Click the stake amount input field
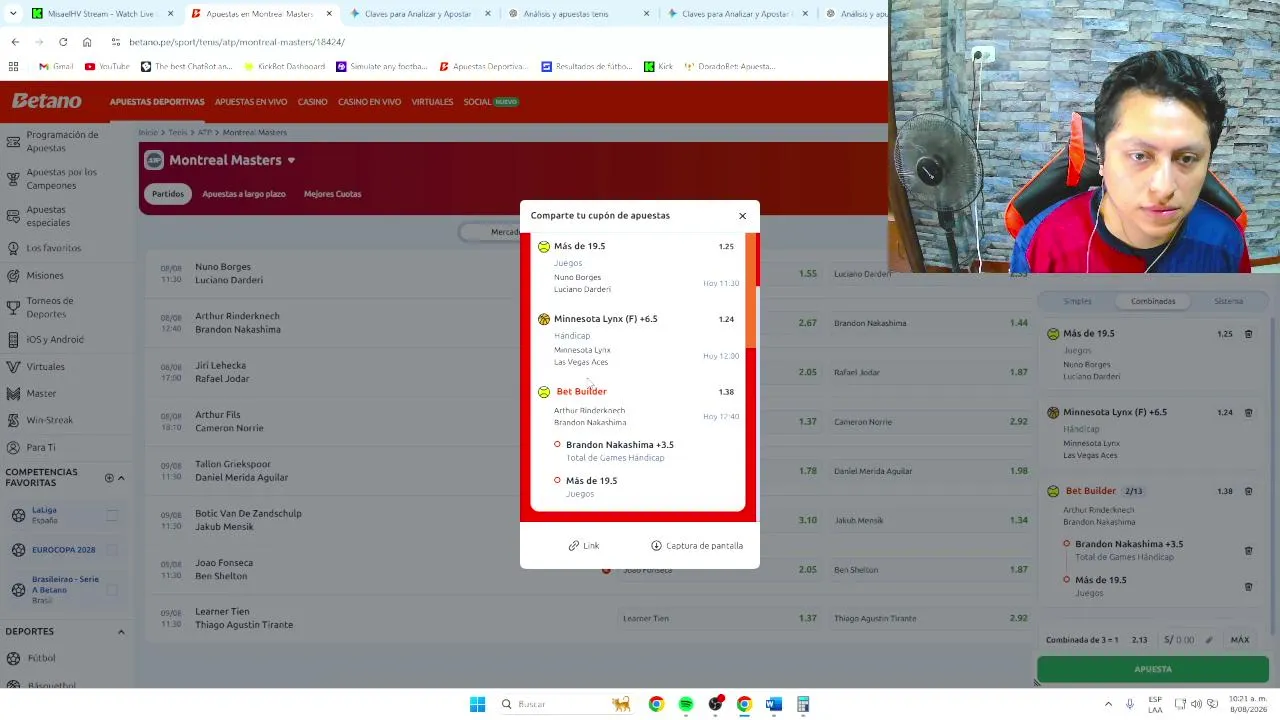The height and width of the screenshot is (720, 1280). pyautogui.click(x=1187, y=640)
